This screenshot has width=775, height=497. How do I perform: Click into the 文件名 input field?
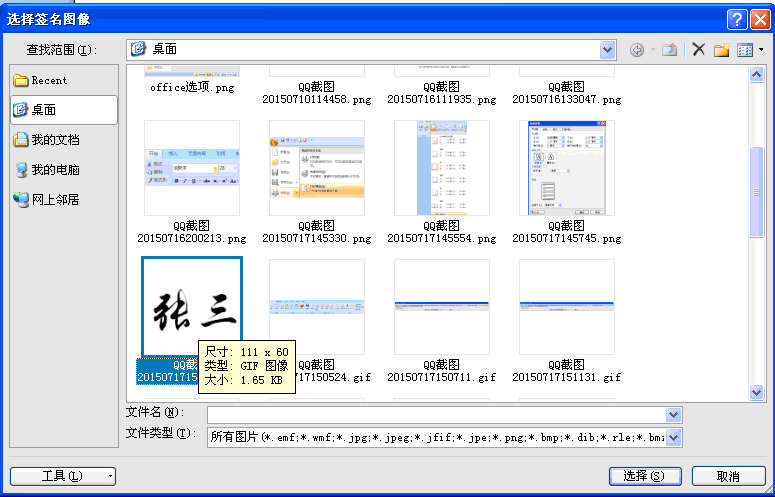click(436, 414)
